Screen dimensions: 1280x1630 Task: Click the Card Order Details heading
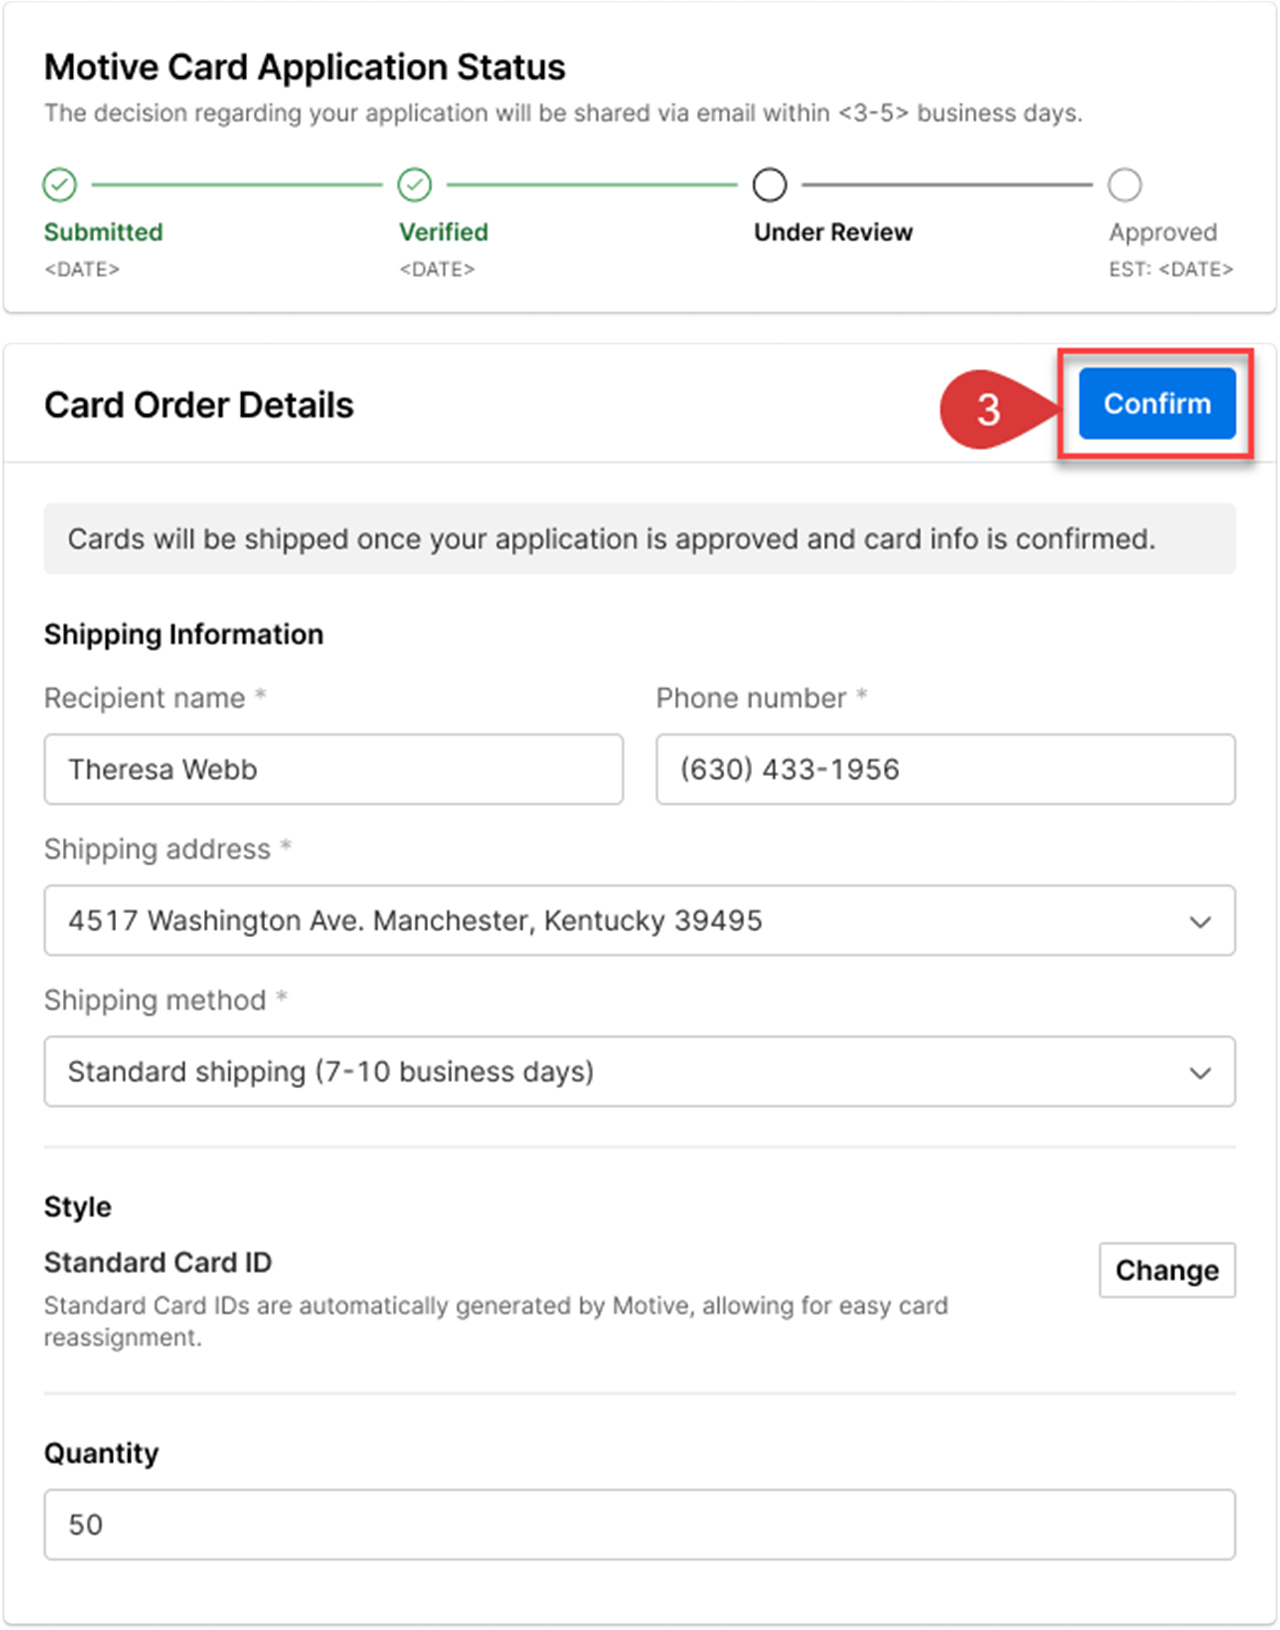click(199, 405)
